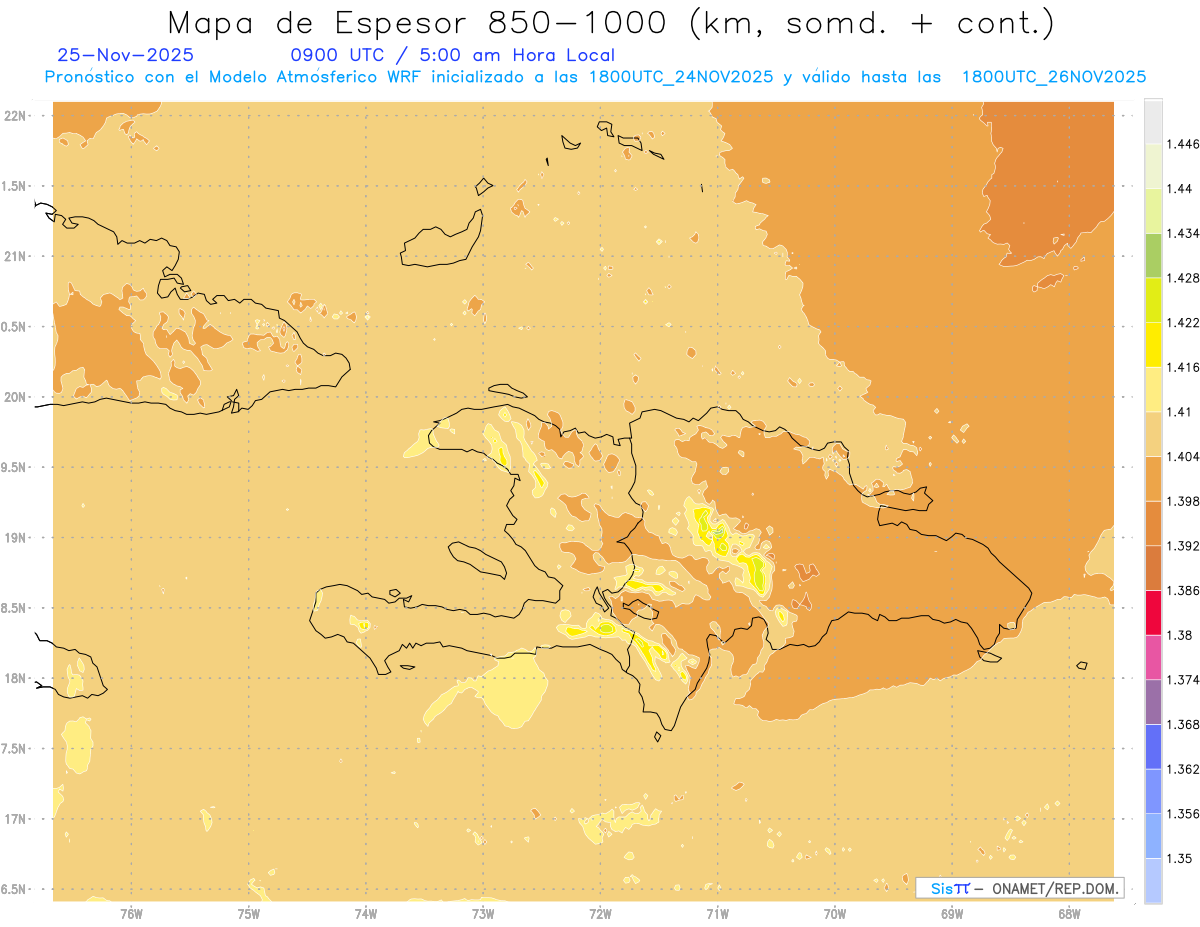1200x927 pixels.
Task: Click the colorbar value '1.398'
Action: 1184,501
